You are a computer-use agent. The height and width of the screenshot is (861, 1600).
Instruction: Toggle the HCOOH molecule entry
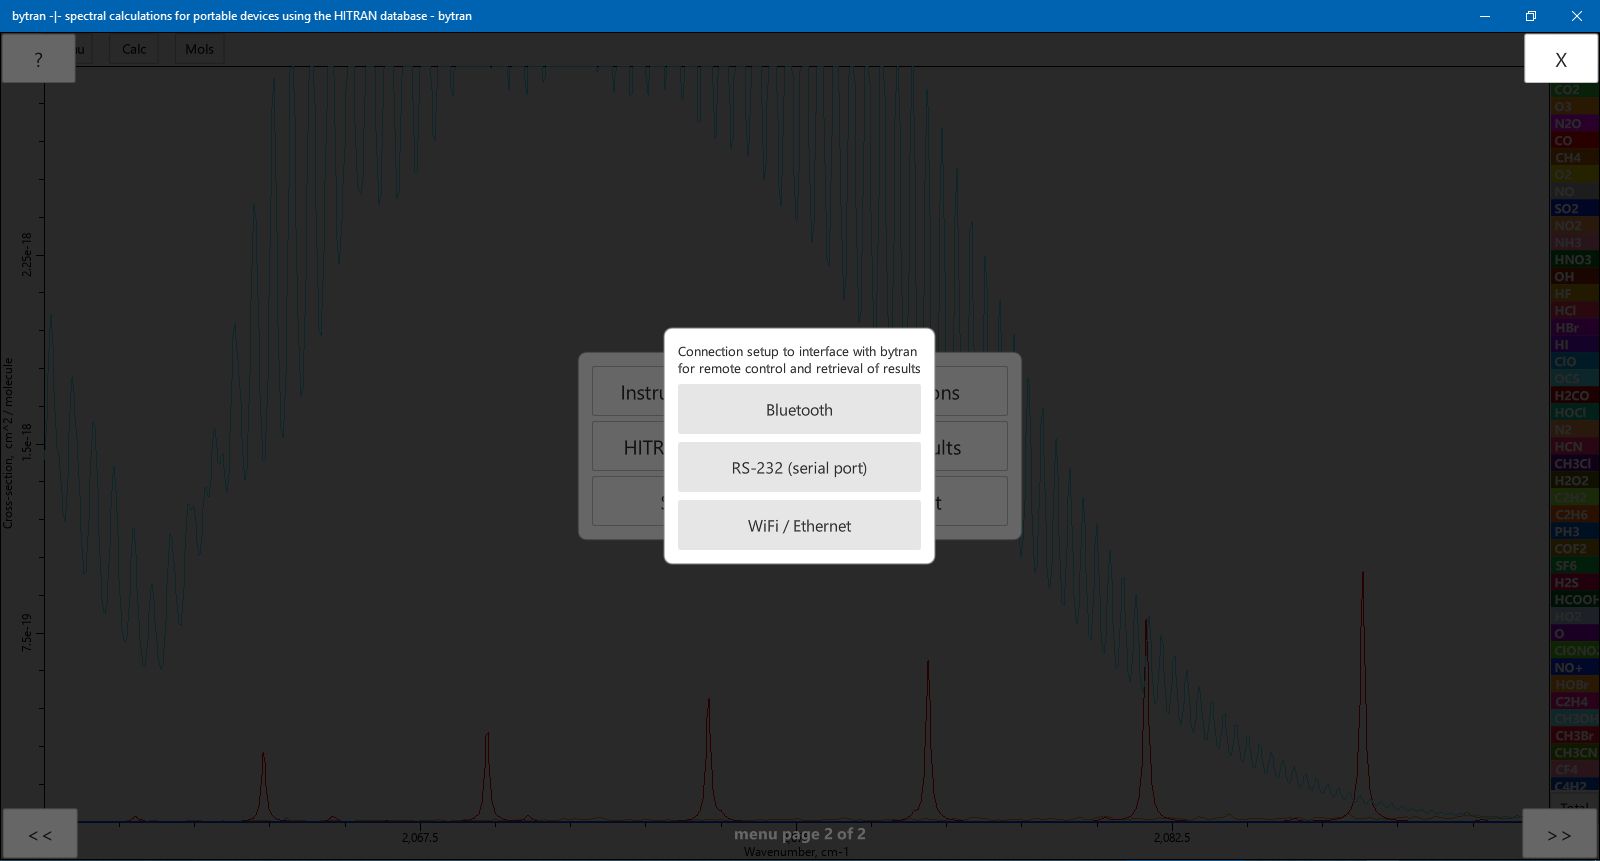[1574, 600]
